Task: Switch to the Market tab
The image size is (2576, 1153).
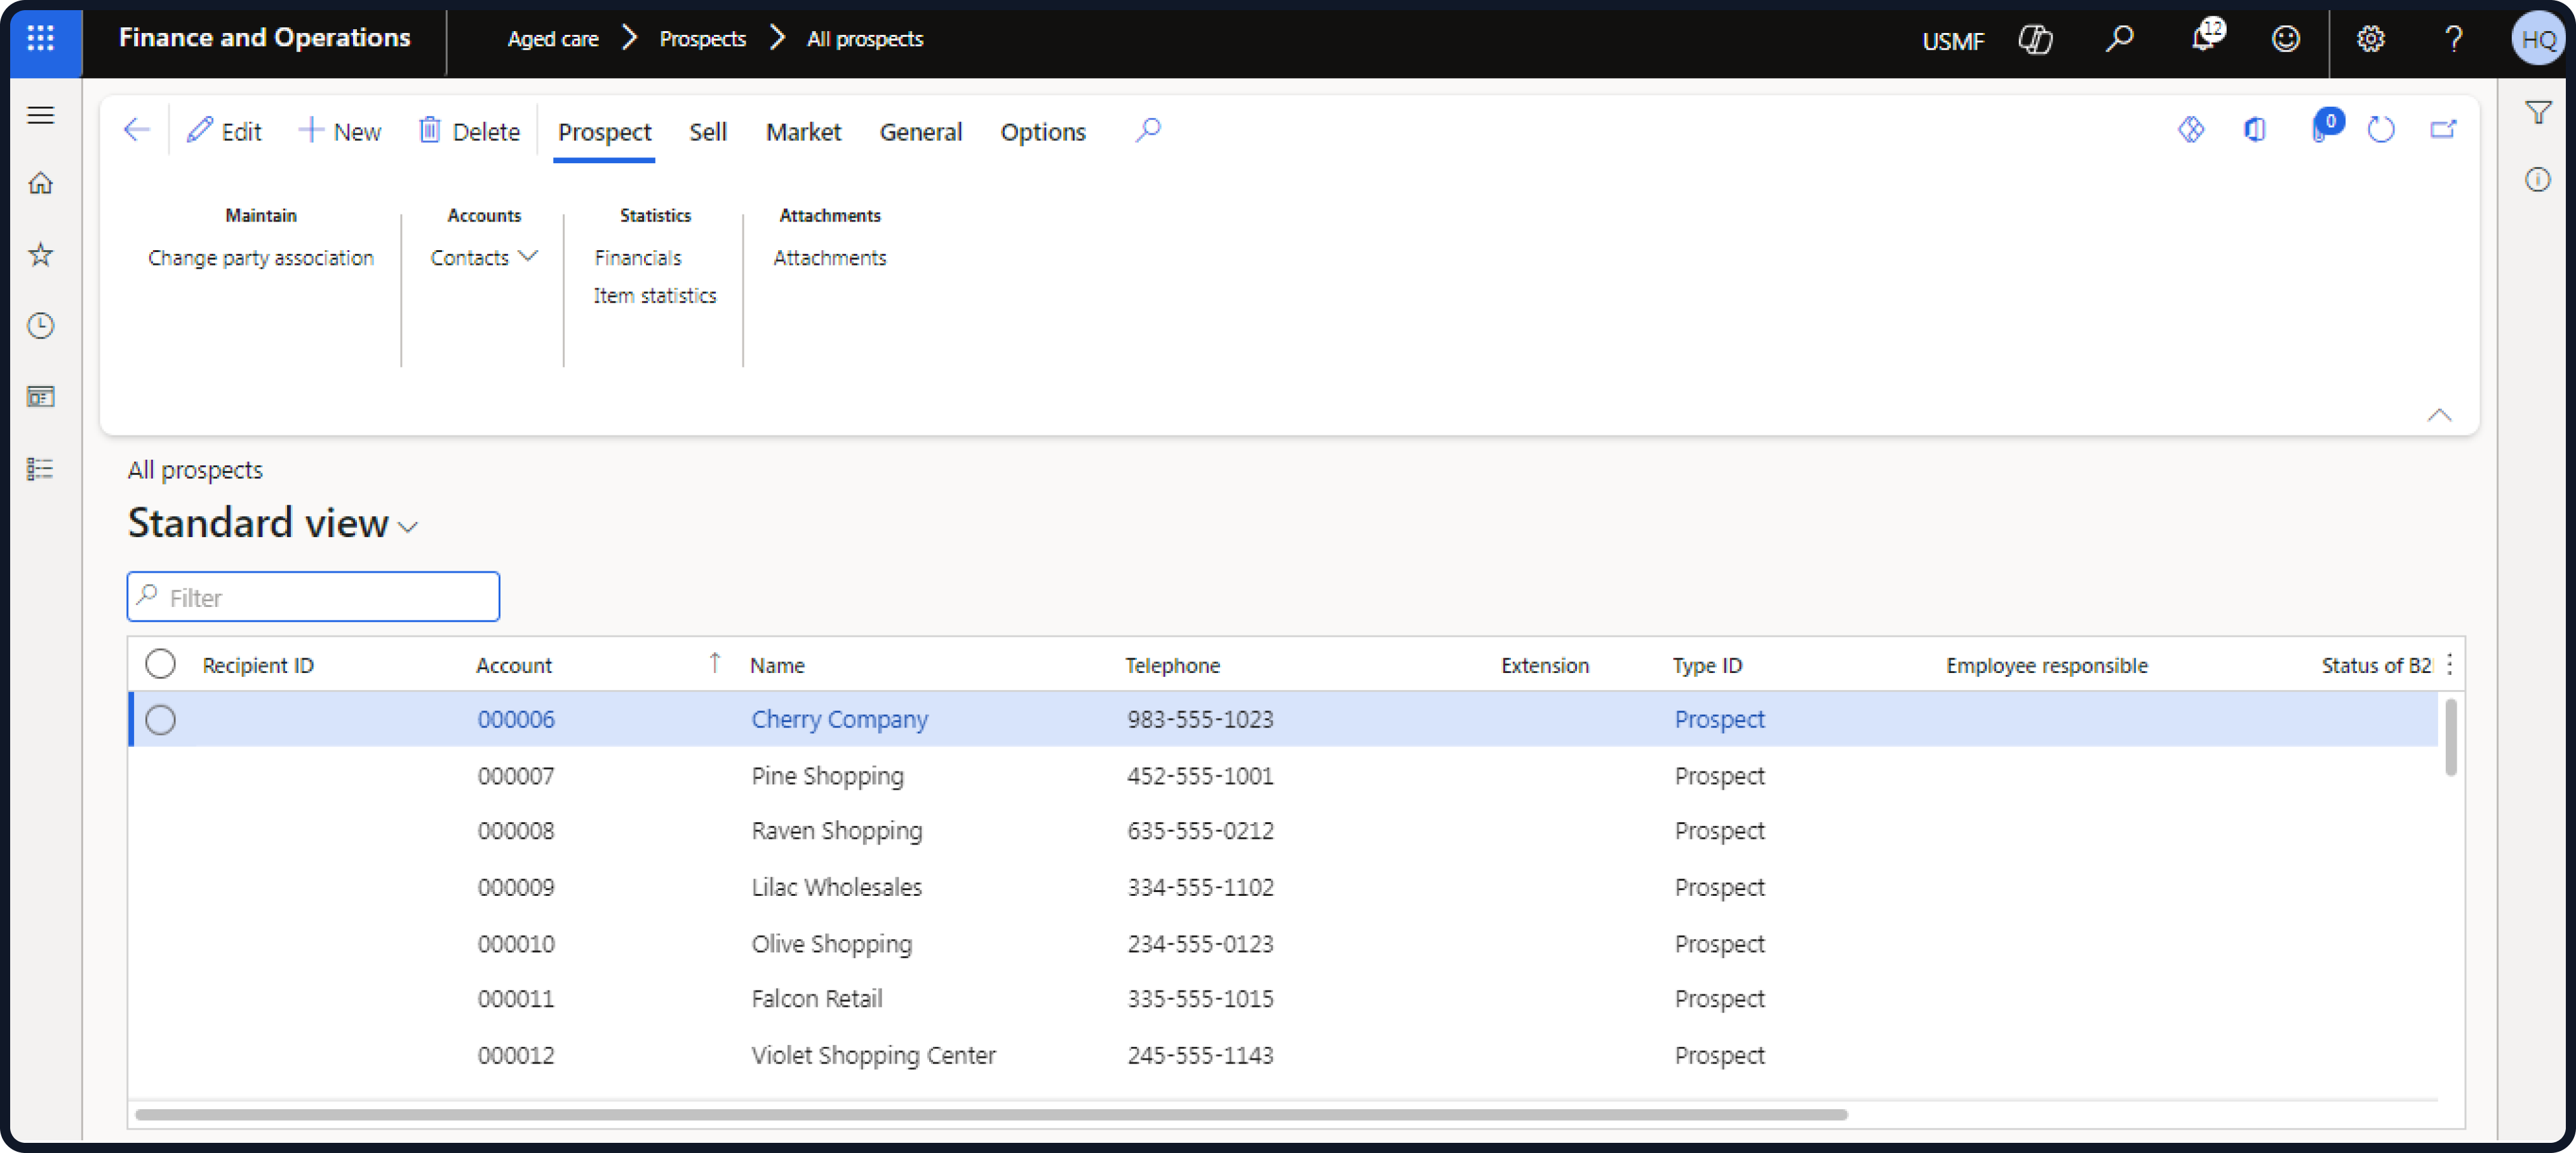Action: point(803,132)
